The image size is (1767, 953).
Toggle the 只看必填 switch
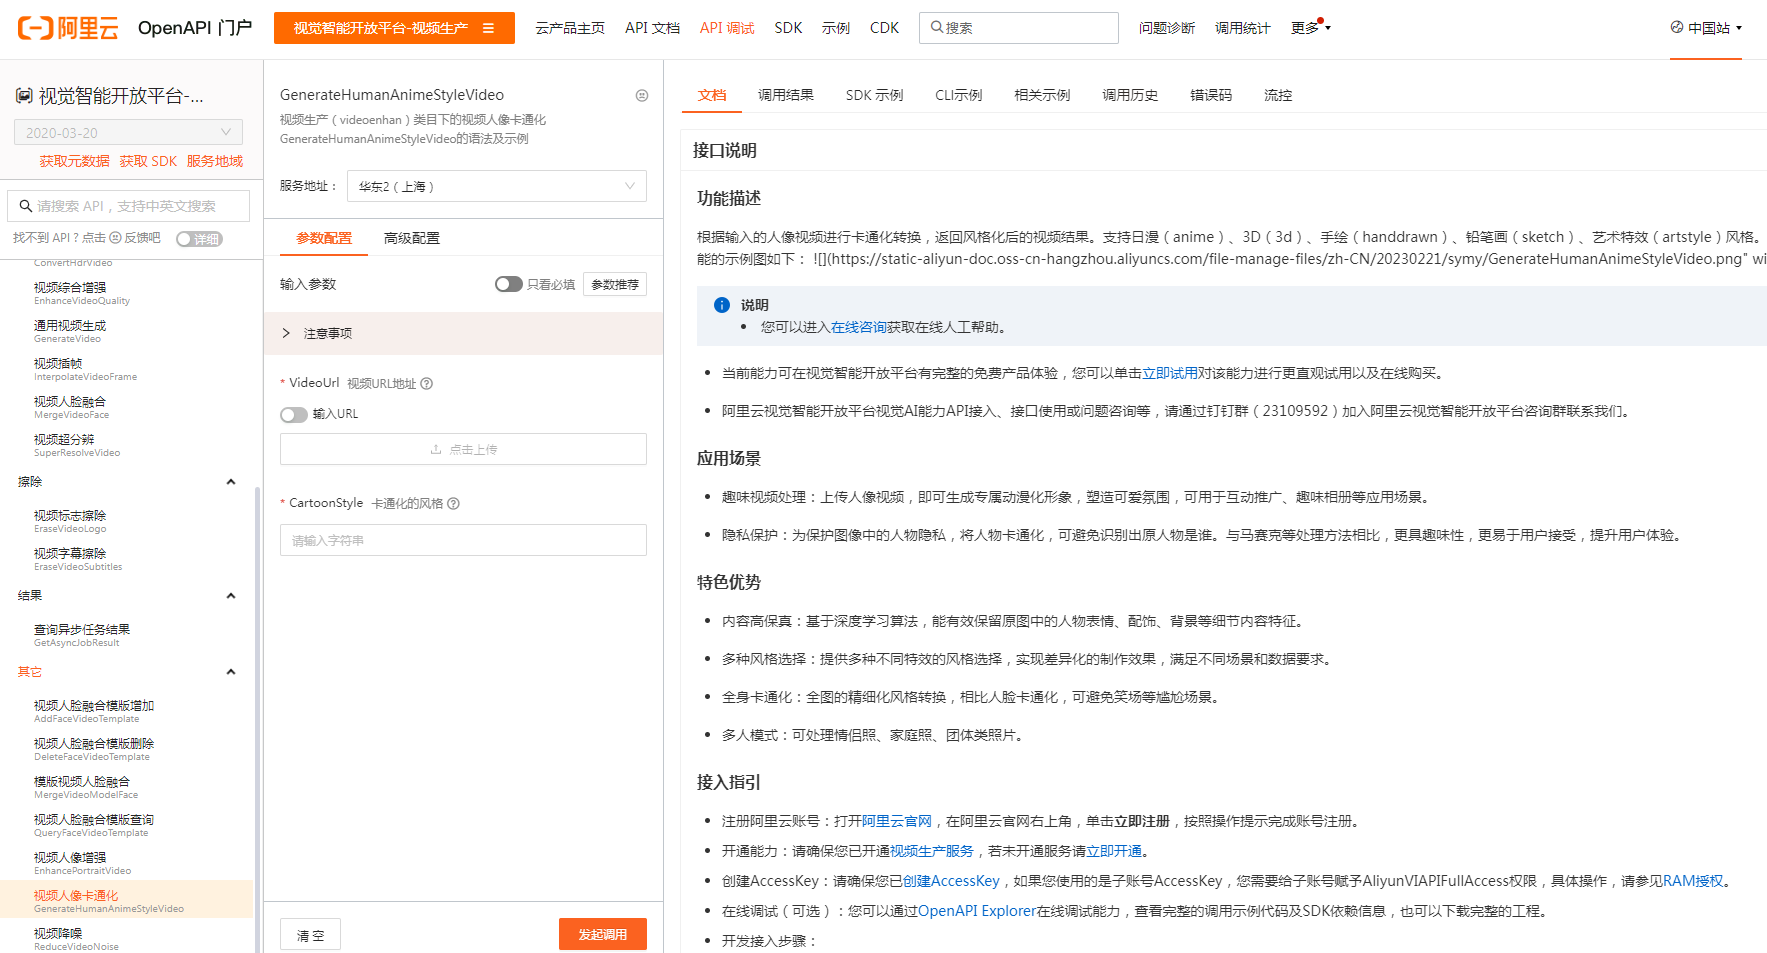click(x=508, y=284)
